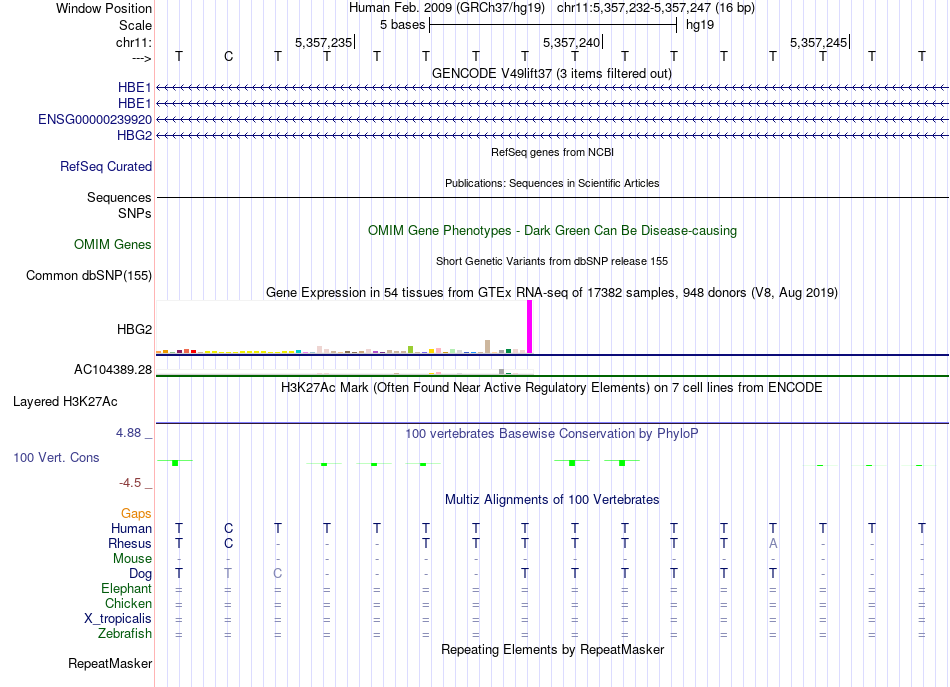Click the 'Publications: Sequences in Scientific Articles' title
The height and width of the screenshot is (687, 950).
[552, 183]
